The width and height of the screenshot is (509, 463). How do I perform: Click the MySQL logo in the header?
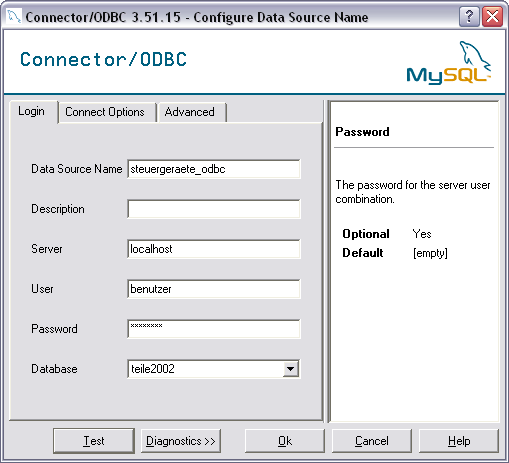449,63
